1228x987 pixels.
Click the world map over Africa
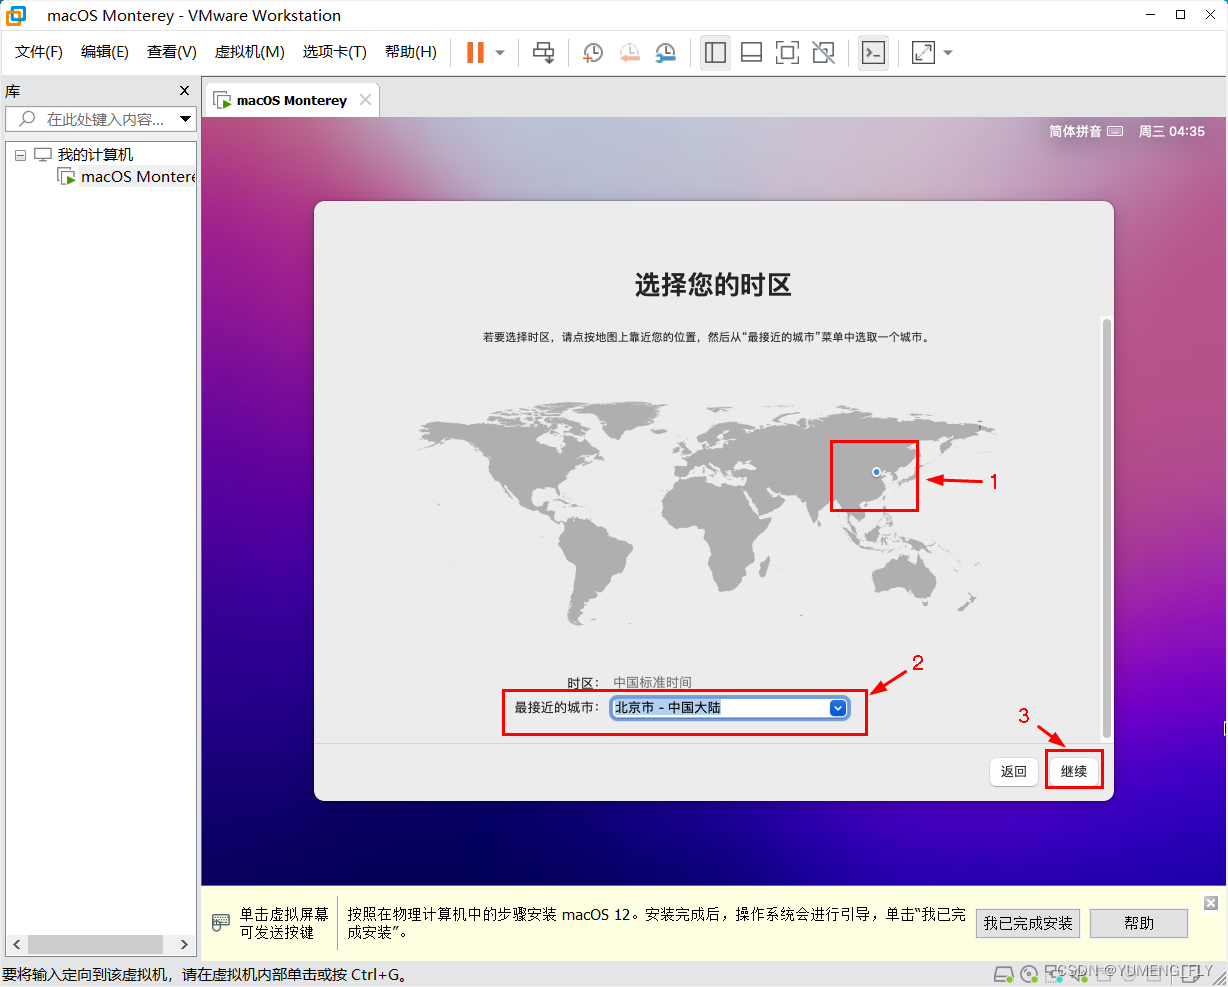722,530
